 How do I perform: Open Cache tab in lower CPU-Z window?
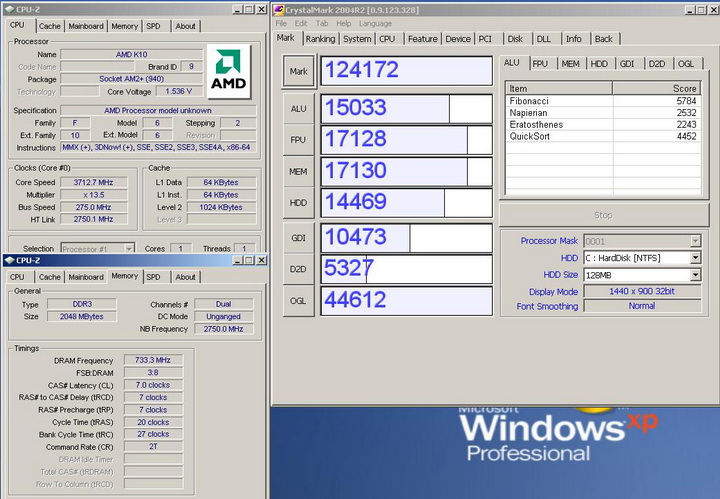click(x=50, y=277)
